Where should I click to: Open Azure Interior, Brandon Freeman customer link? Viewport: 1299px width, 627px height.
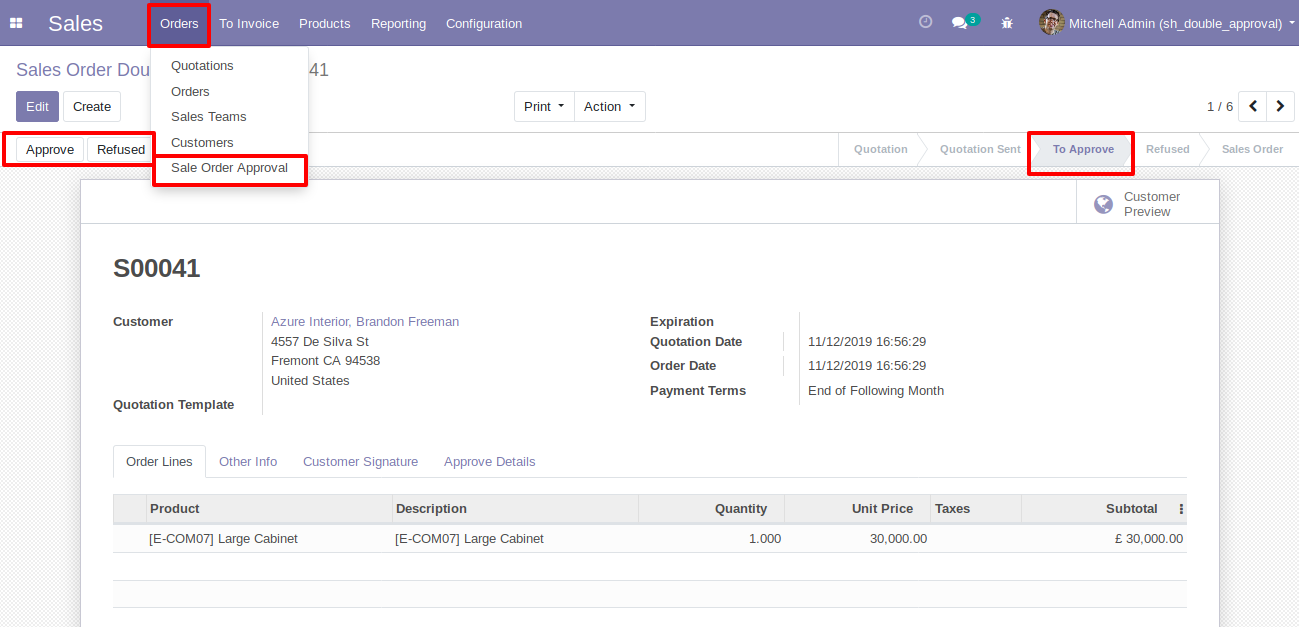365,322
